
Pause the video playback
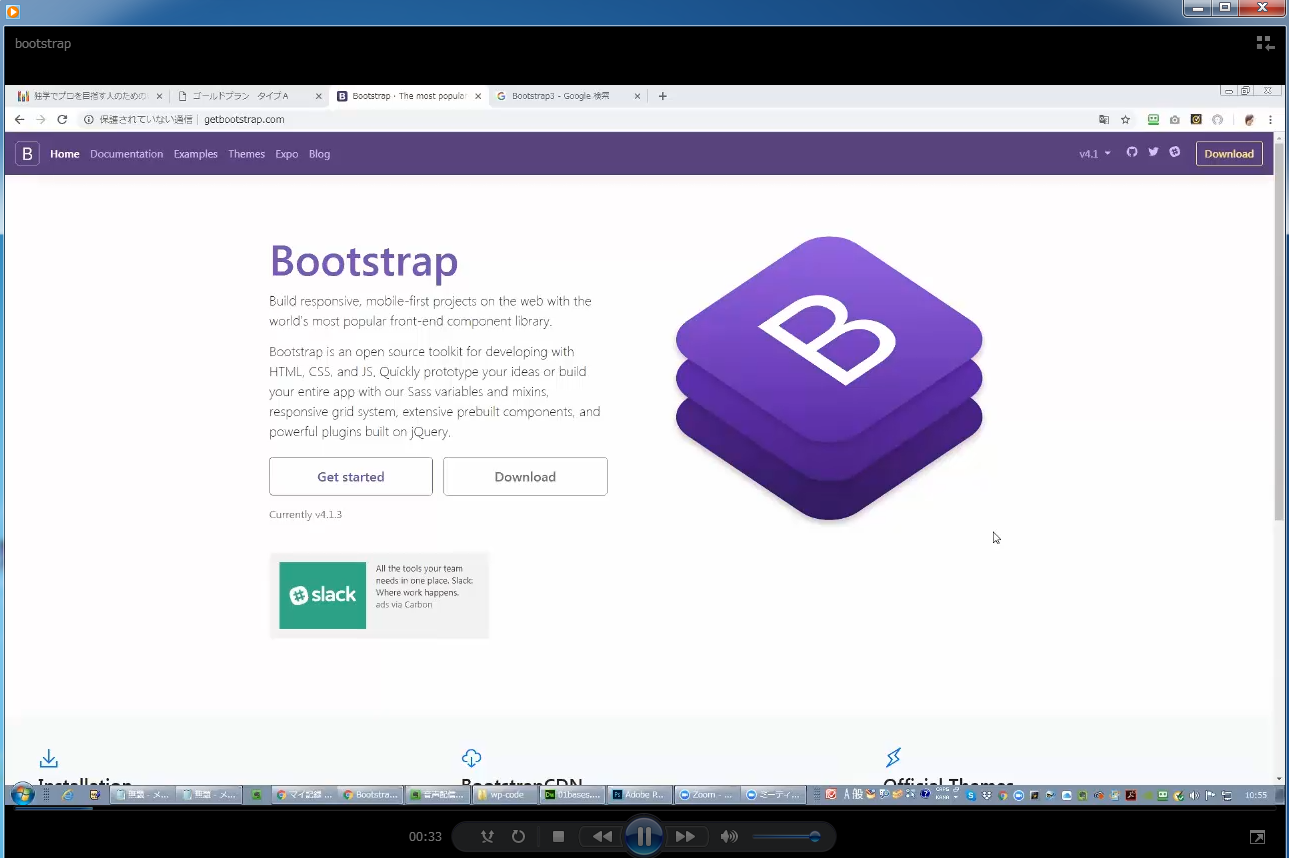pos(644,836)
